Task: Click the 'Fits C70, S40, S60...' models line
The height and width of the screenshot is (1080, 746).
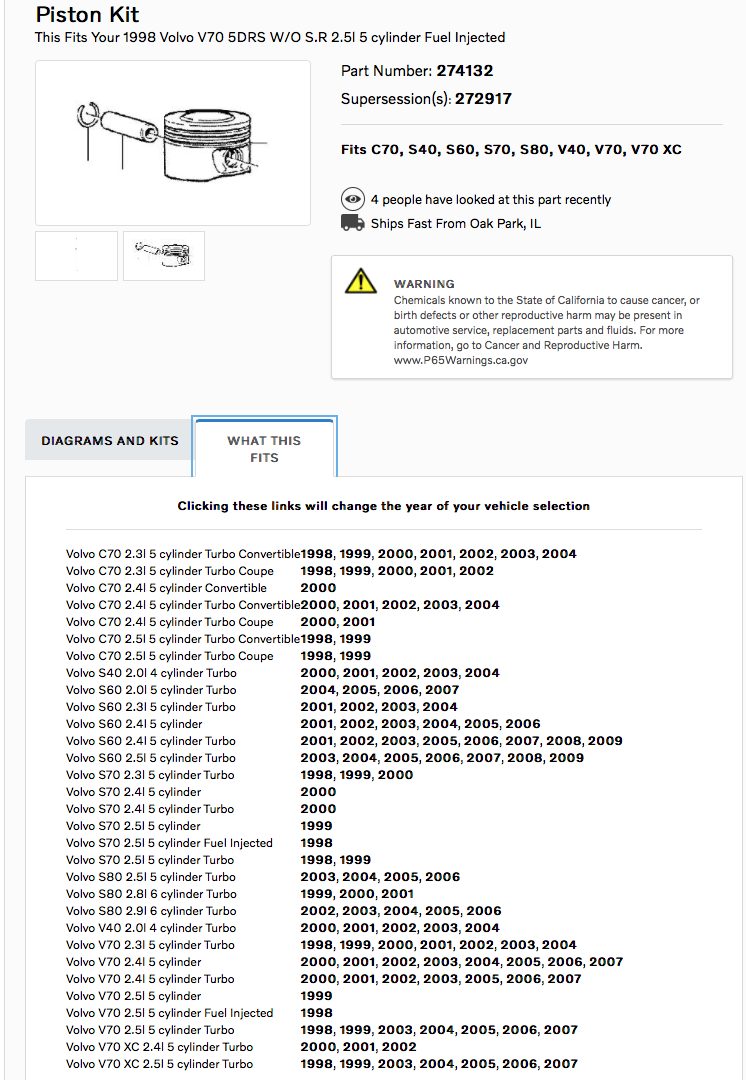Action: [511, 149]
